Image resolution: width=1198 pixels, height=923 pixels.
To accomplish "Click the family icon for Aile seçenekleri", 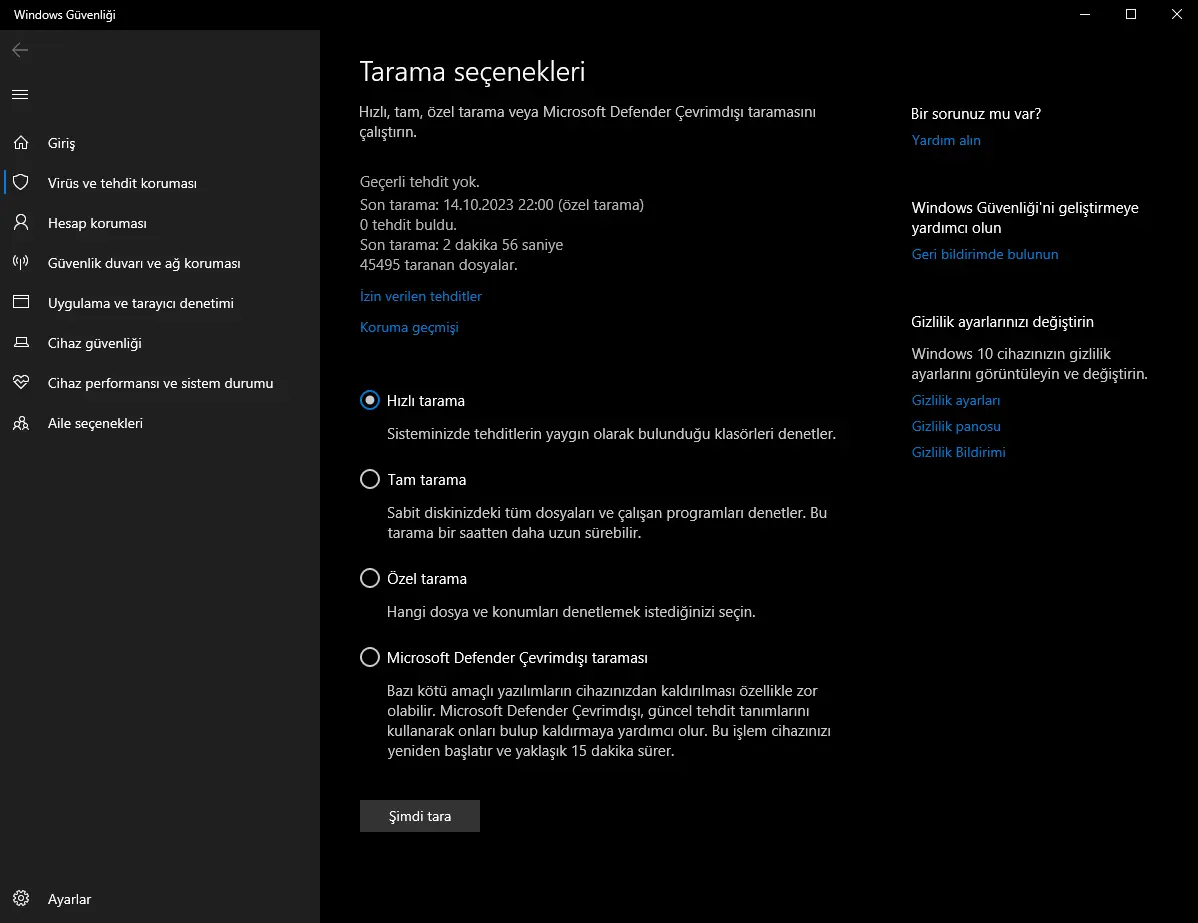I will pos(21,423).
